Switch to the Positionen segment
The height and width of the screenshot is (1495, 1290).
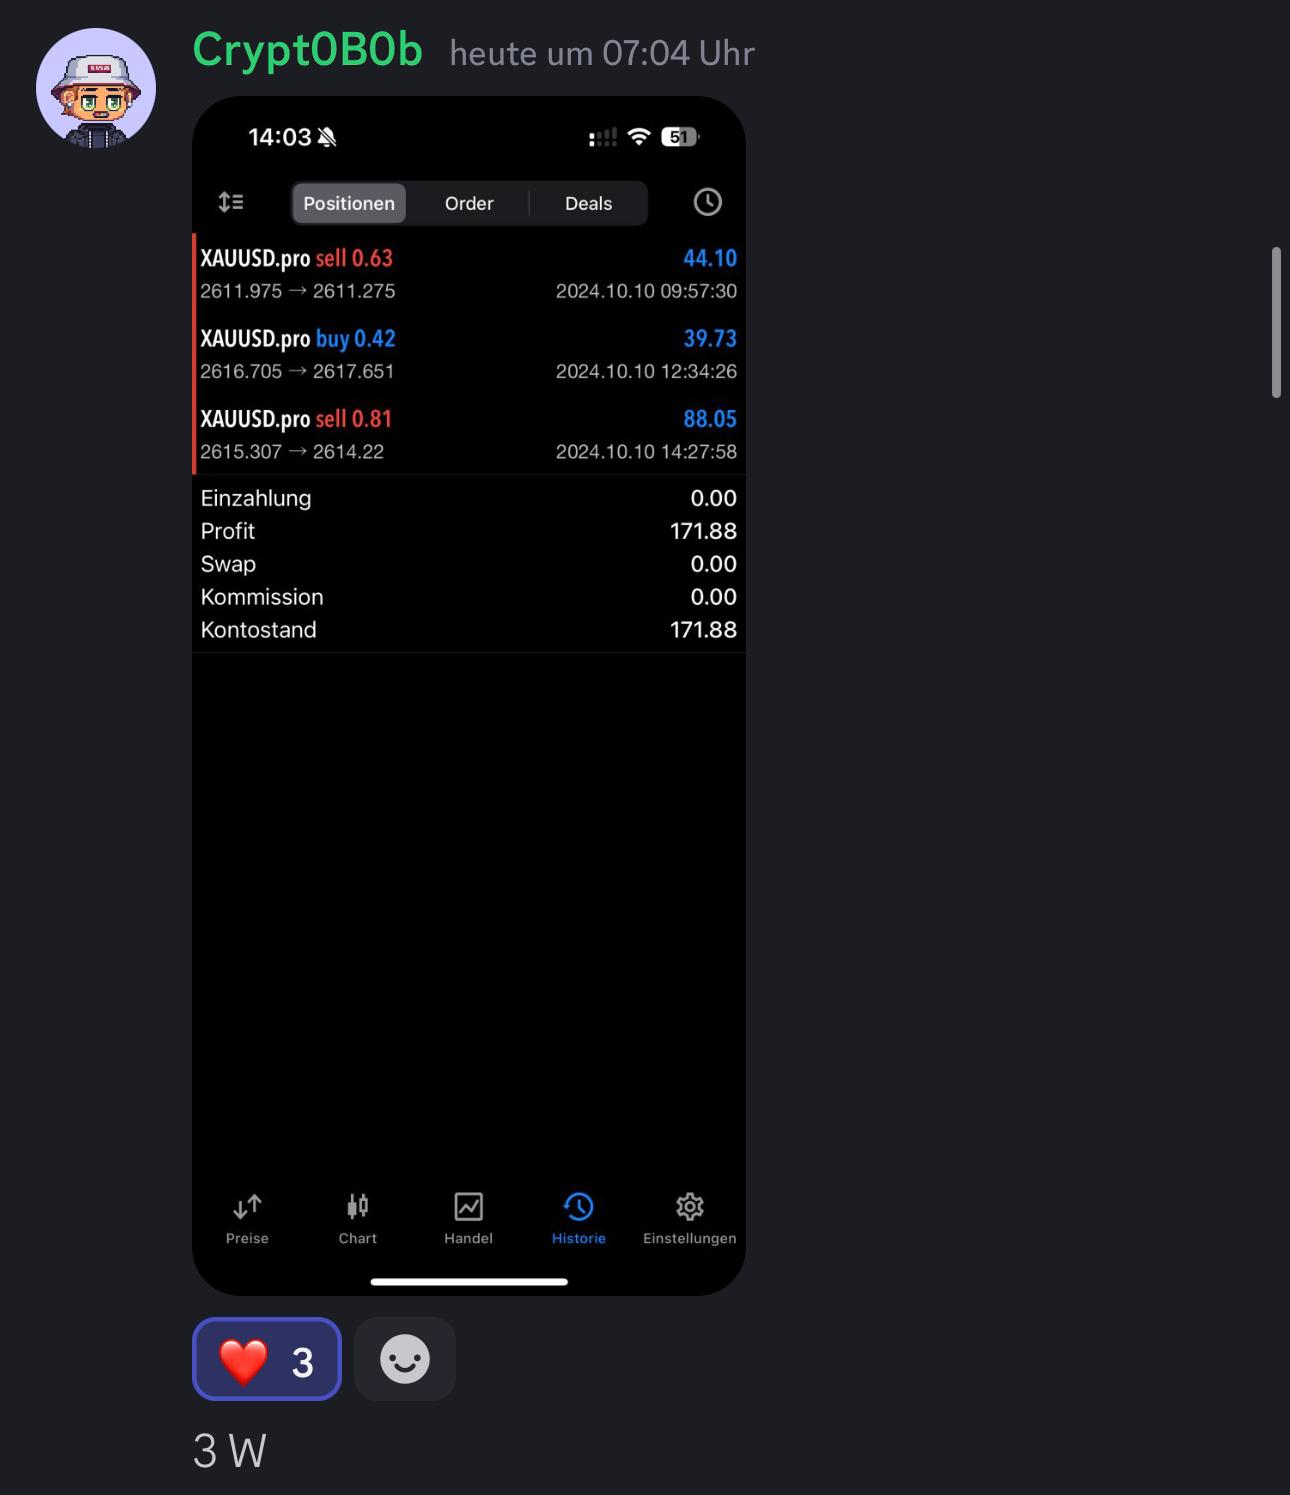349,203
